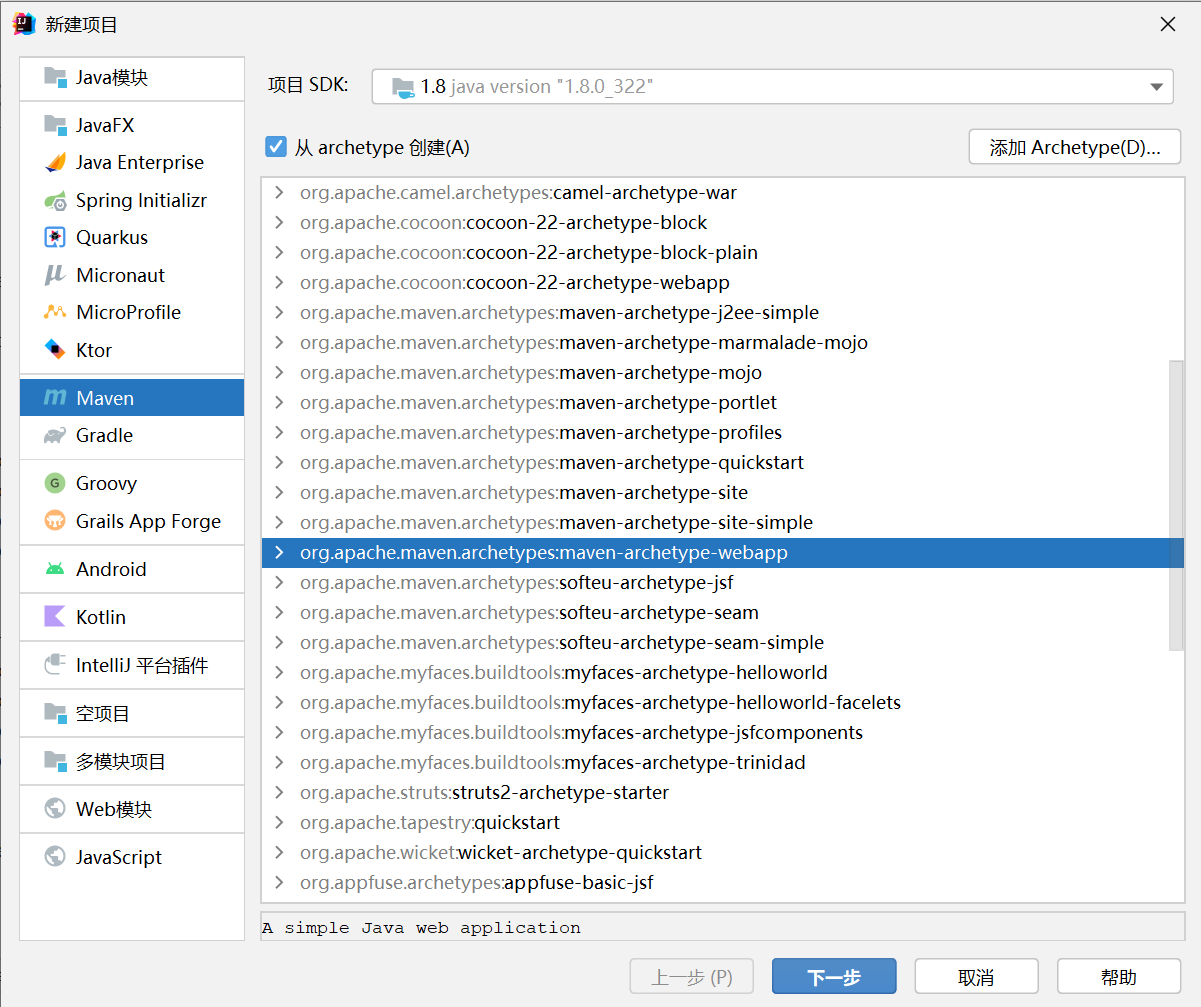Click the JavaScript globe icon

55,857
